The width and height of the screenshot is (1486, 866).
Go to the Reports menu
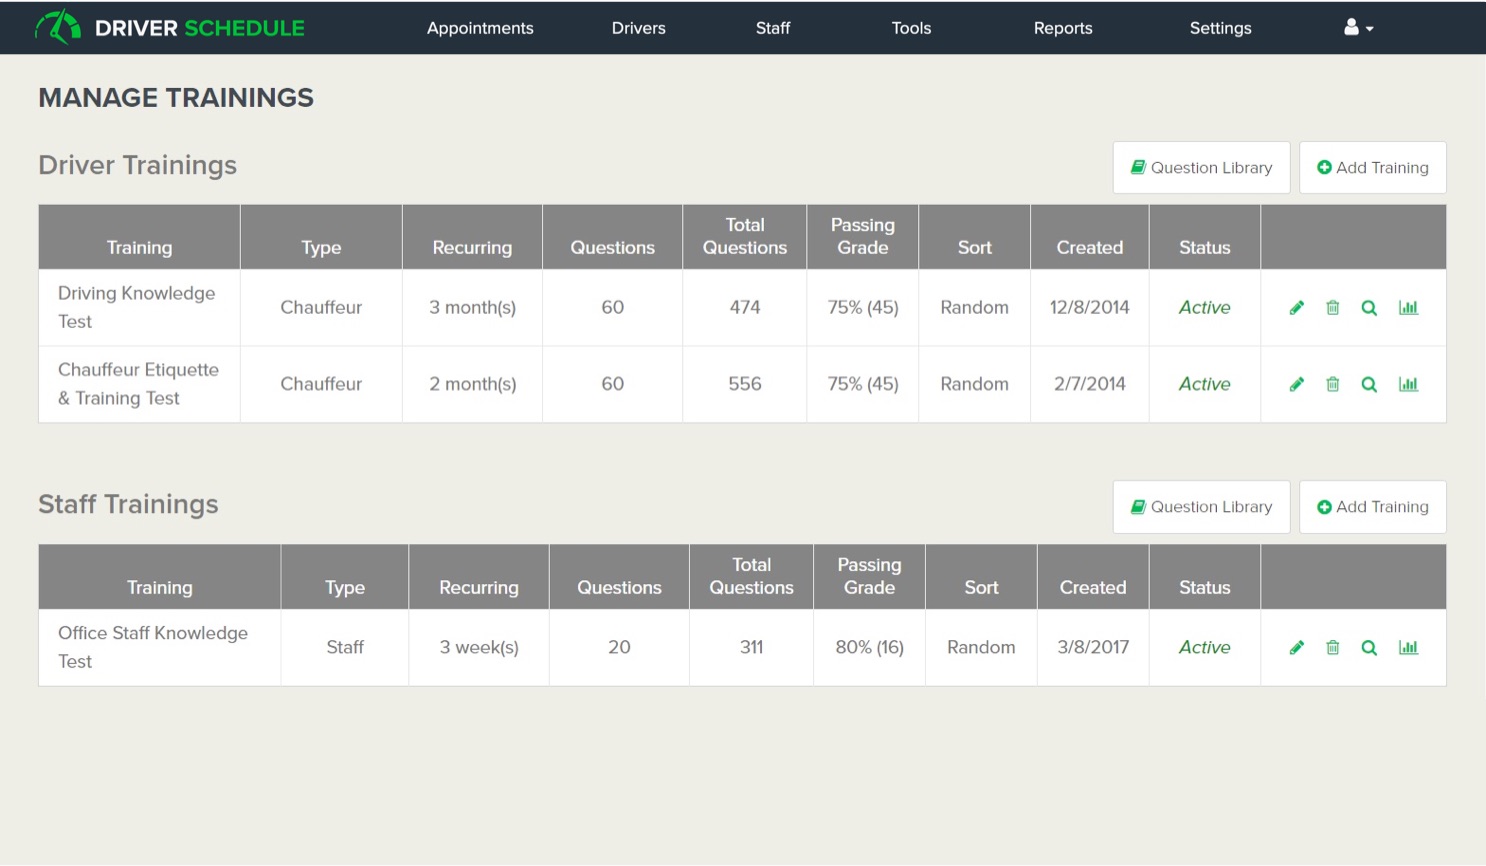coord(1062,28)
